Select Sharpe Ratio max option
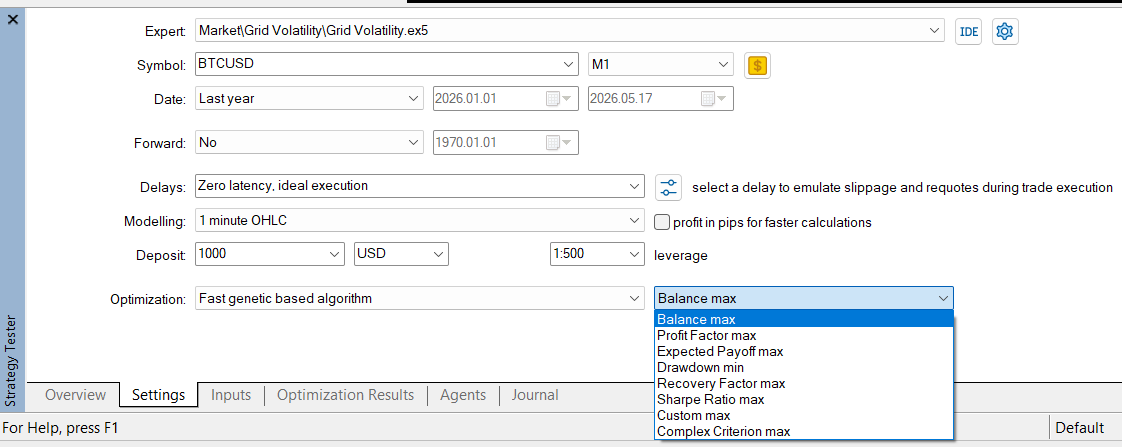This screenshot has height=447, width=1122. click(x=804, y=400)
